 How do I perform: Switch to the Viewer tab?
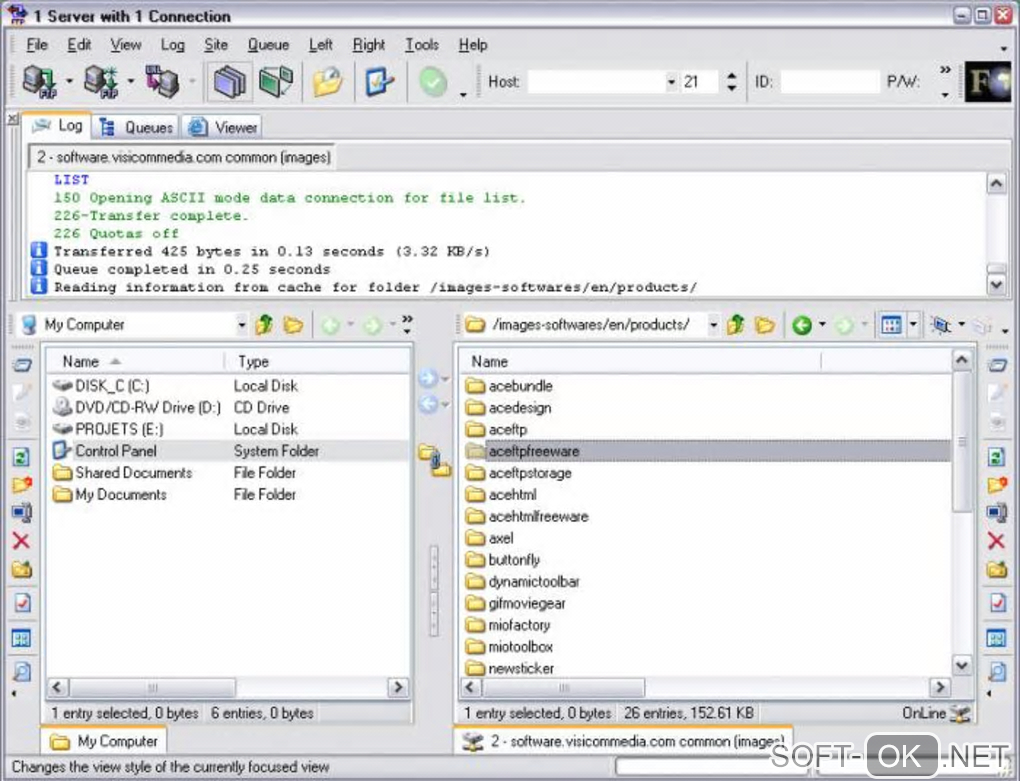click(224, 127)
